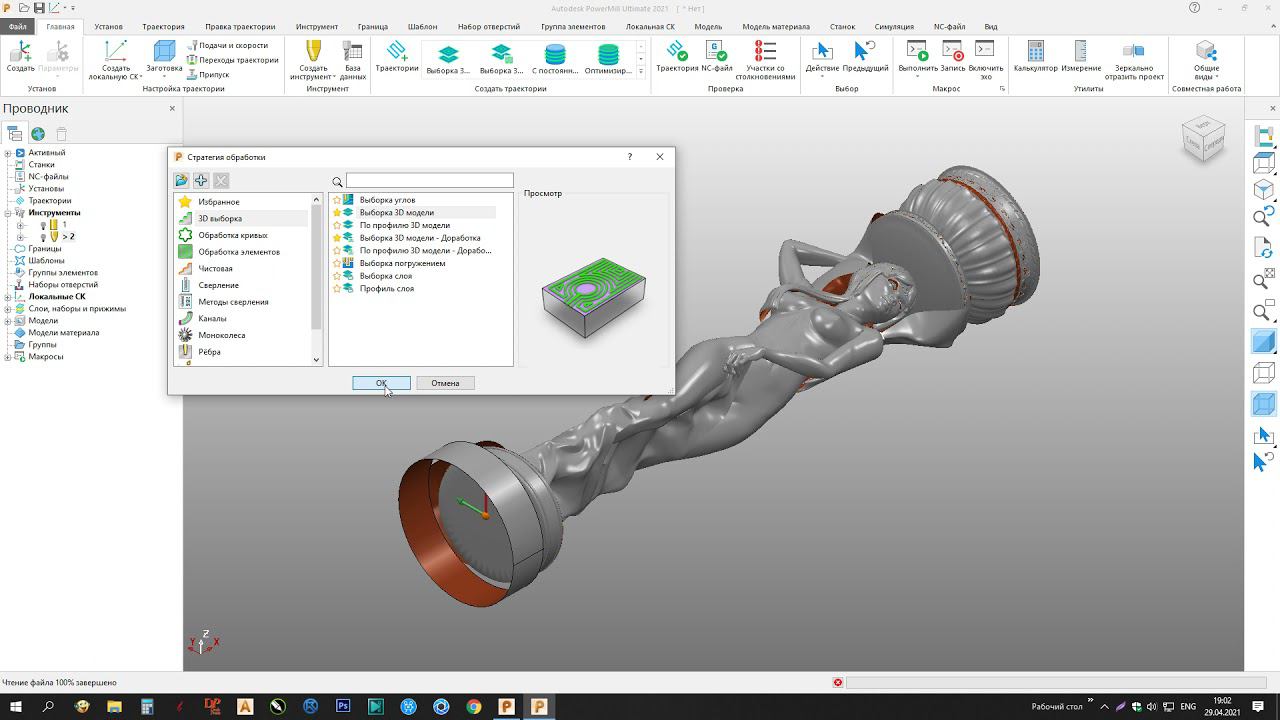Select Чистовая category in strategy list
The image size is (1280, 720).
215,269
